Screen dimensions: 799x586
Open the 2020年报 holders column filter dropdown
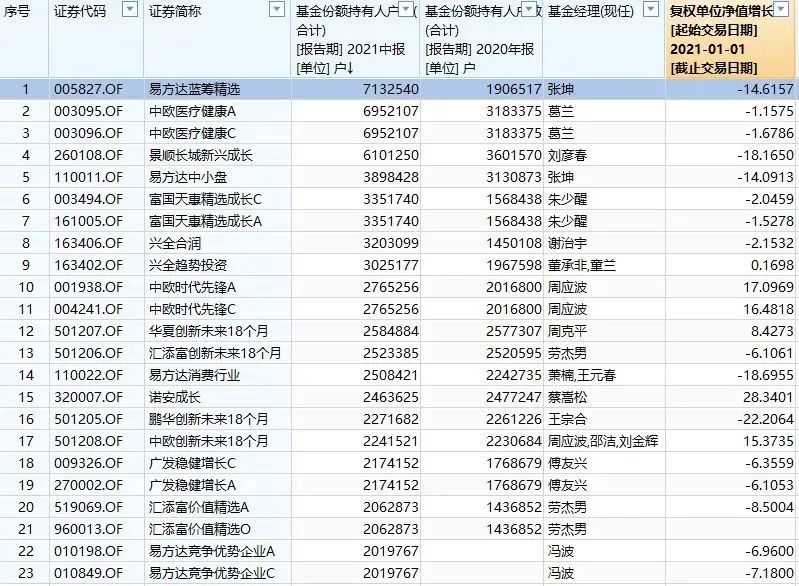[x=530, y=9]
